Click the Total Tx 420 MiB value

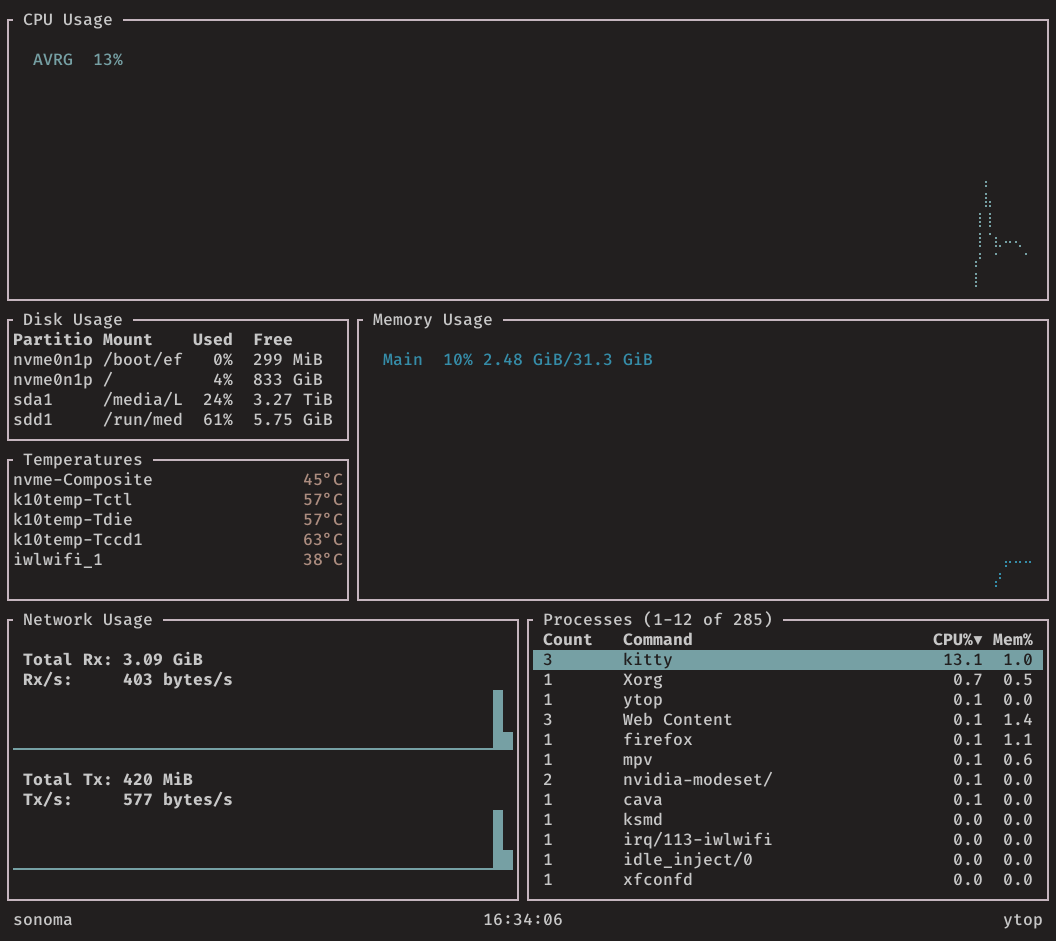click(x=108, y=779)
